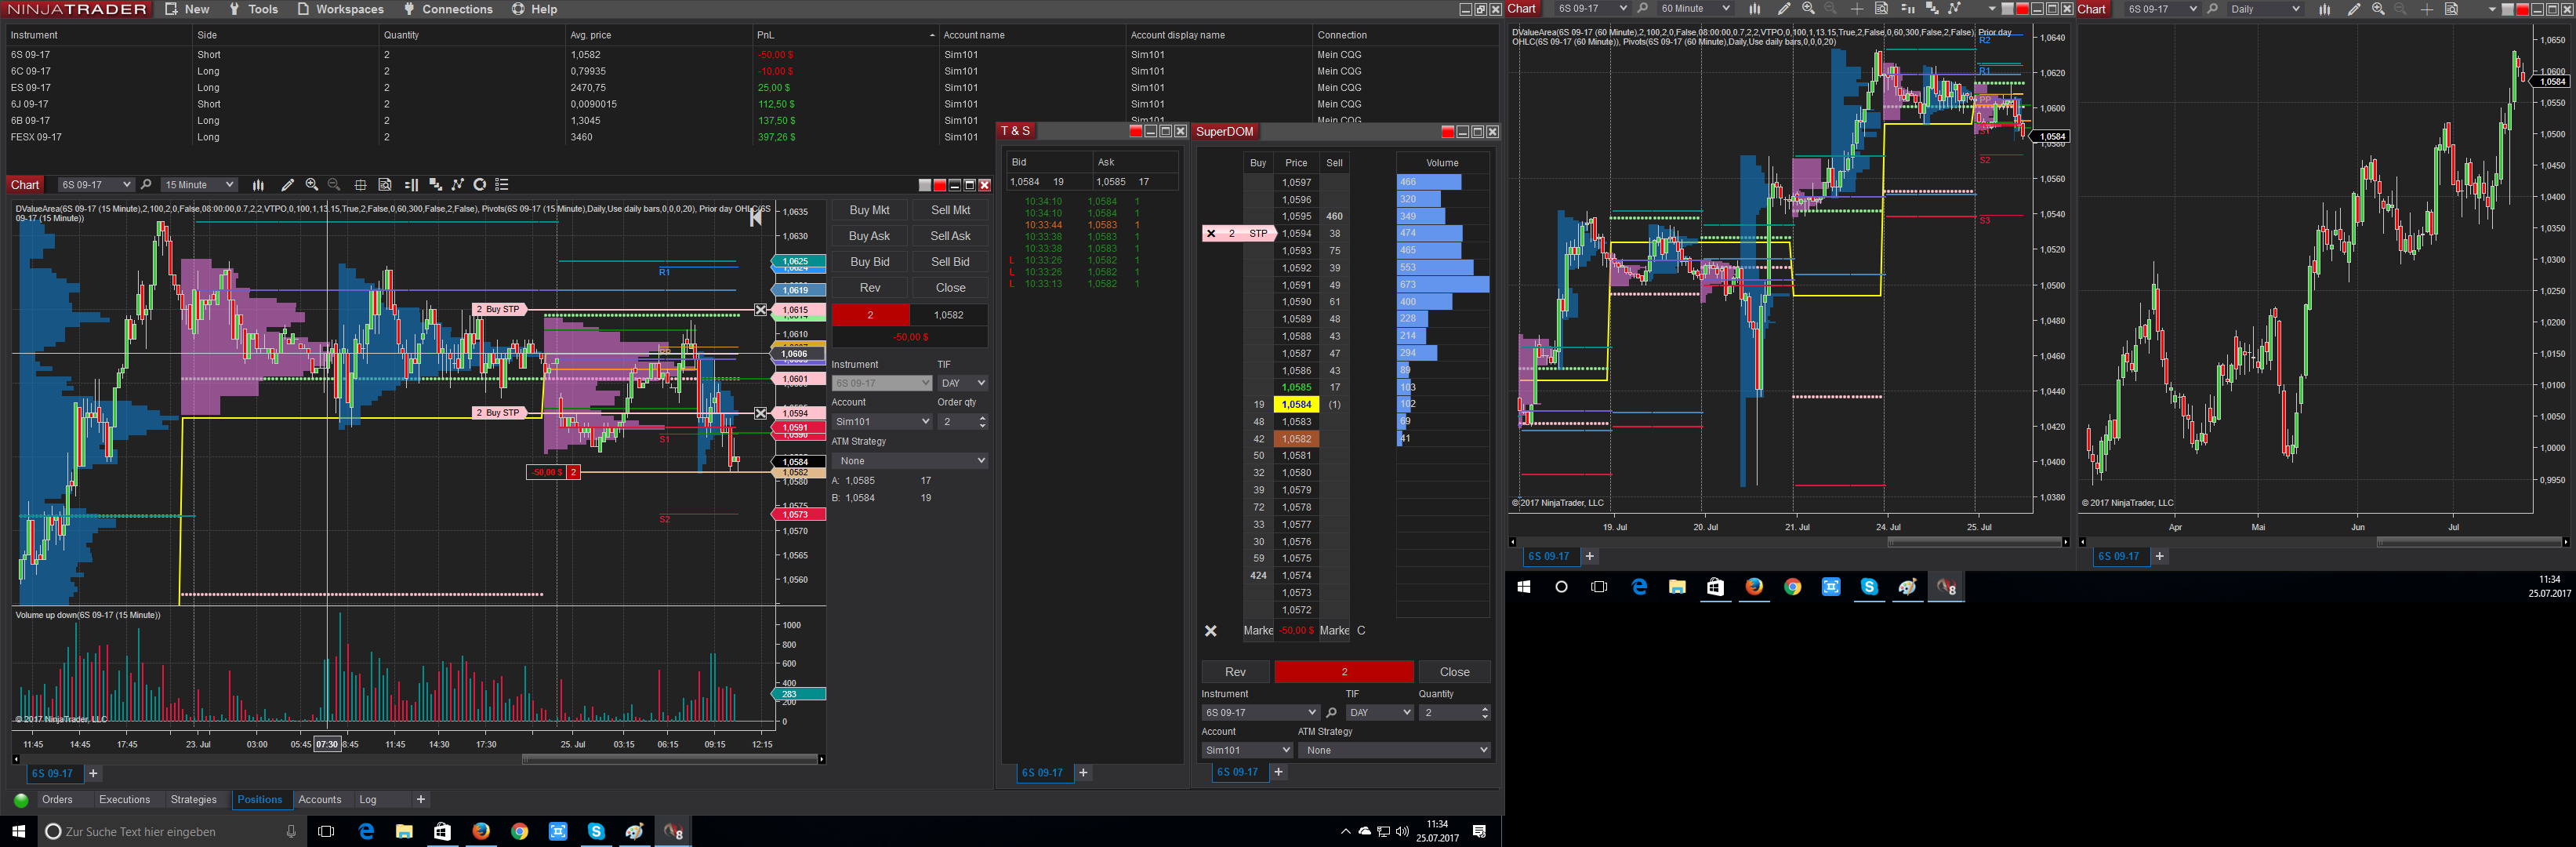Click Close button in SuperDOM panel
The height and width of the screenshot is (847, 2576).
pyautogui.click(x=1454, y=672)
